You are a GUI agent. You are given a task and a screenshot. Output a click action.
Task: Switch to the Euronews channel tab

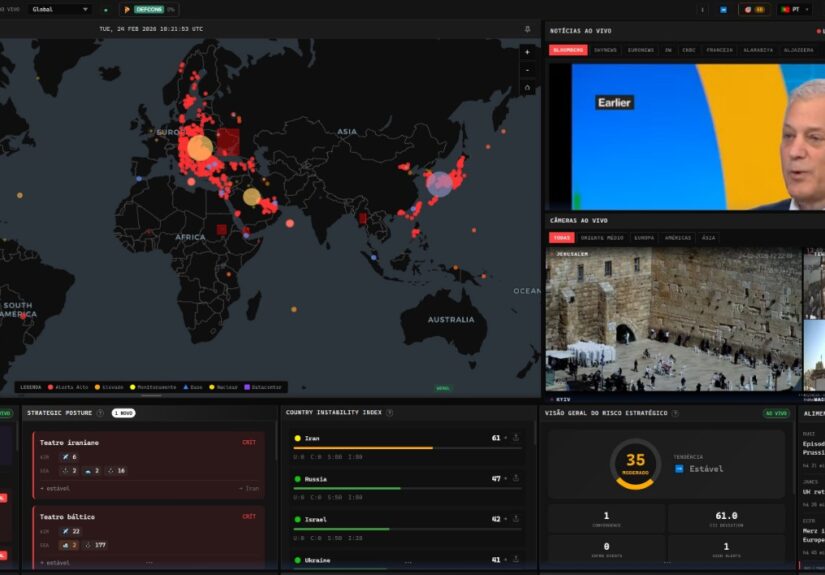pos(640,48)
